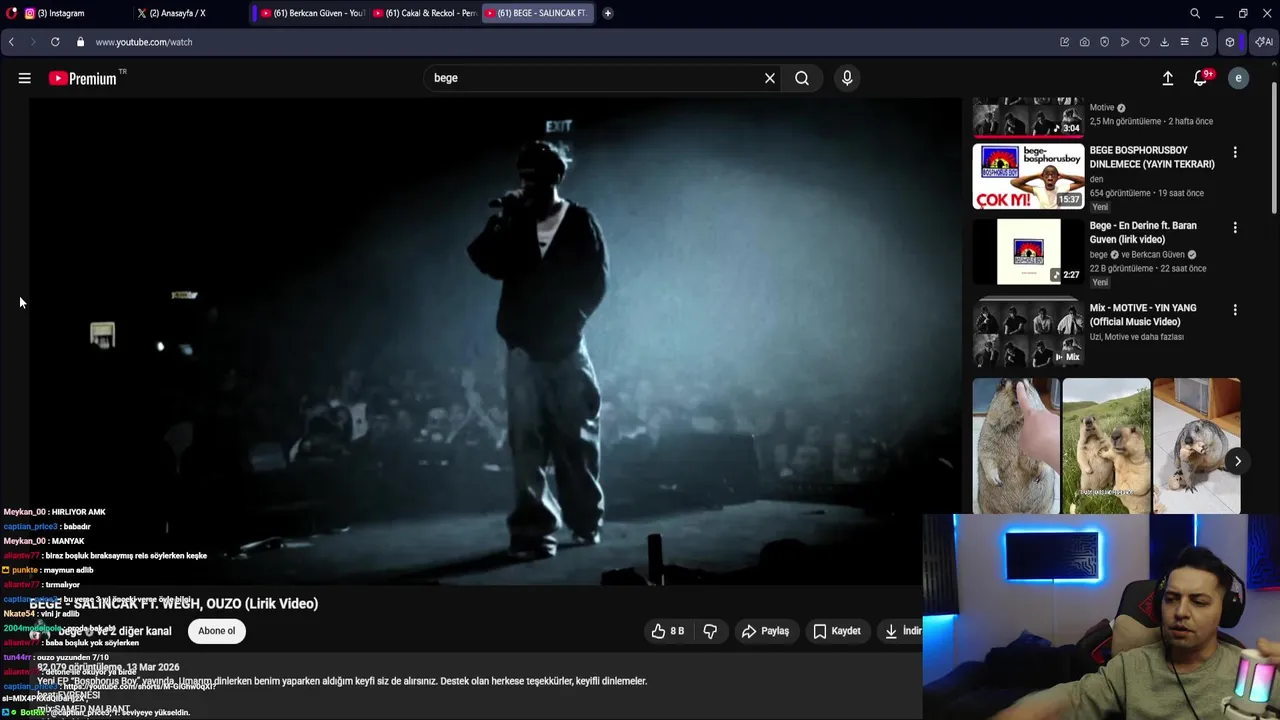The image size is (1280, 720).
Task: Open a new browser tab with plus
Action: click(x=608, y=13)
